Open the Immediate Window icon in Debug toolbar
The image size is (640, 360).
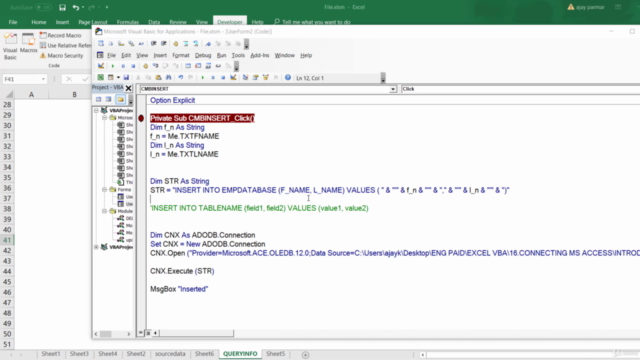(198, 66)
